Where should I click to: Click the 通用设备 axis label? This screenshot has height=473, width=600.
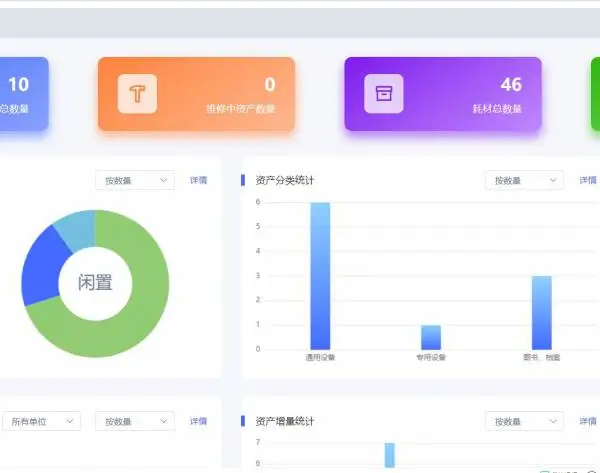coord(320,357)
